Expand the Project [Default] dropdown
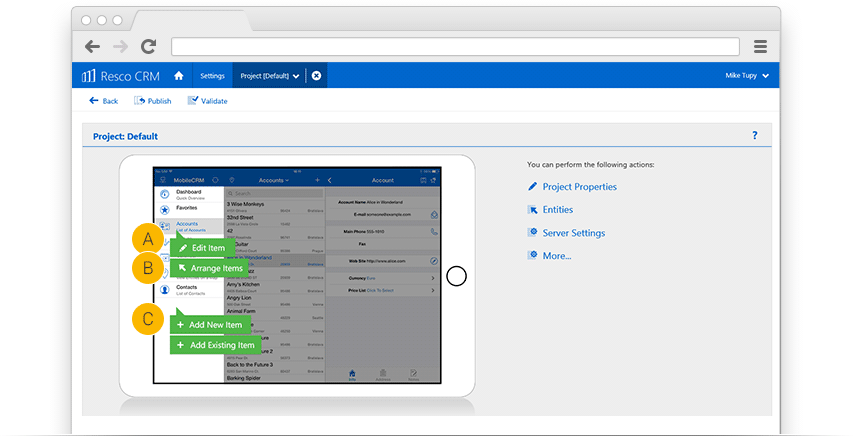Viewport: 854px width, 436px height. pos(296,76)
